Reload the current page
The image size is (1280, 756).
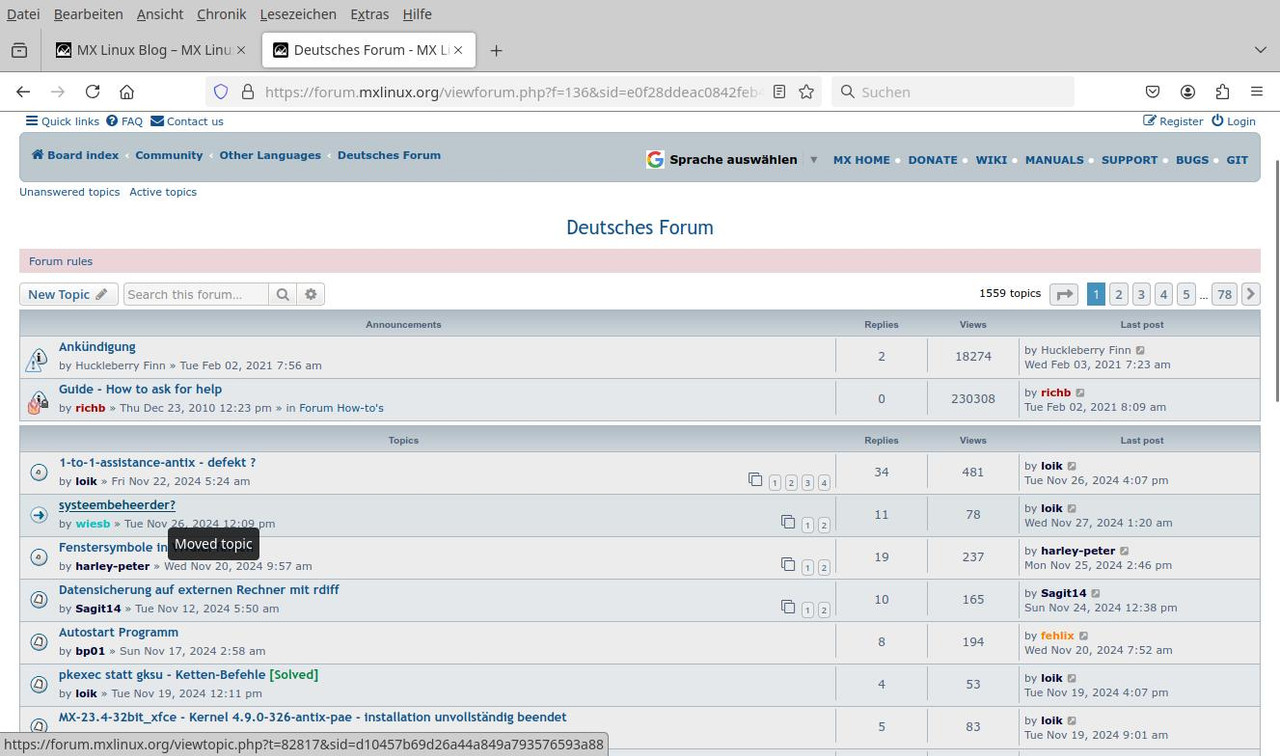coord(92,91)
